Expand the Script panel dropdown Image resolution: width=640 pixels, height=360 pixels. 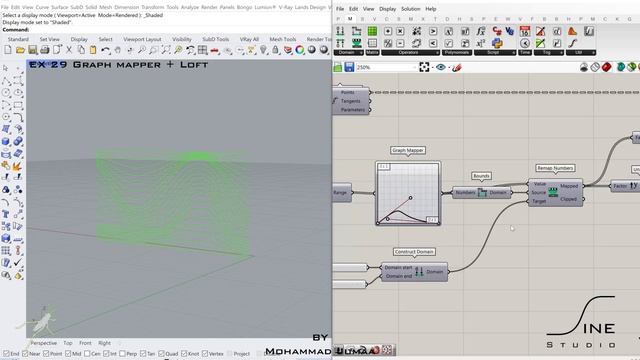pos(513,53)
